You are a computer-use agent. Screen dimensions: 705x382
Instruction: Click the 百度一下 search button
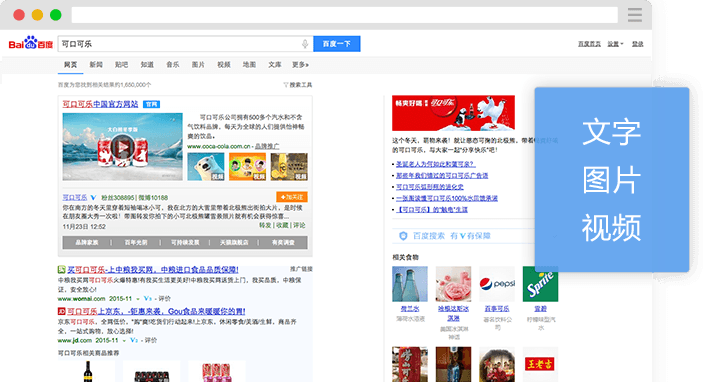337,44
